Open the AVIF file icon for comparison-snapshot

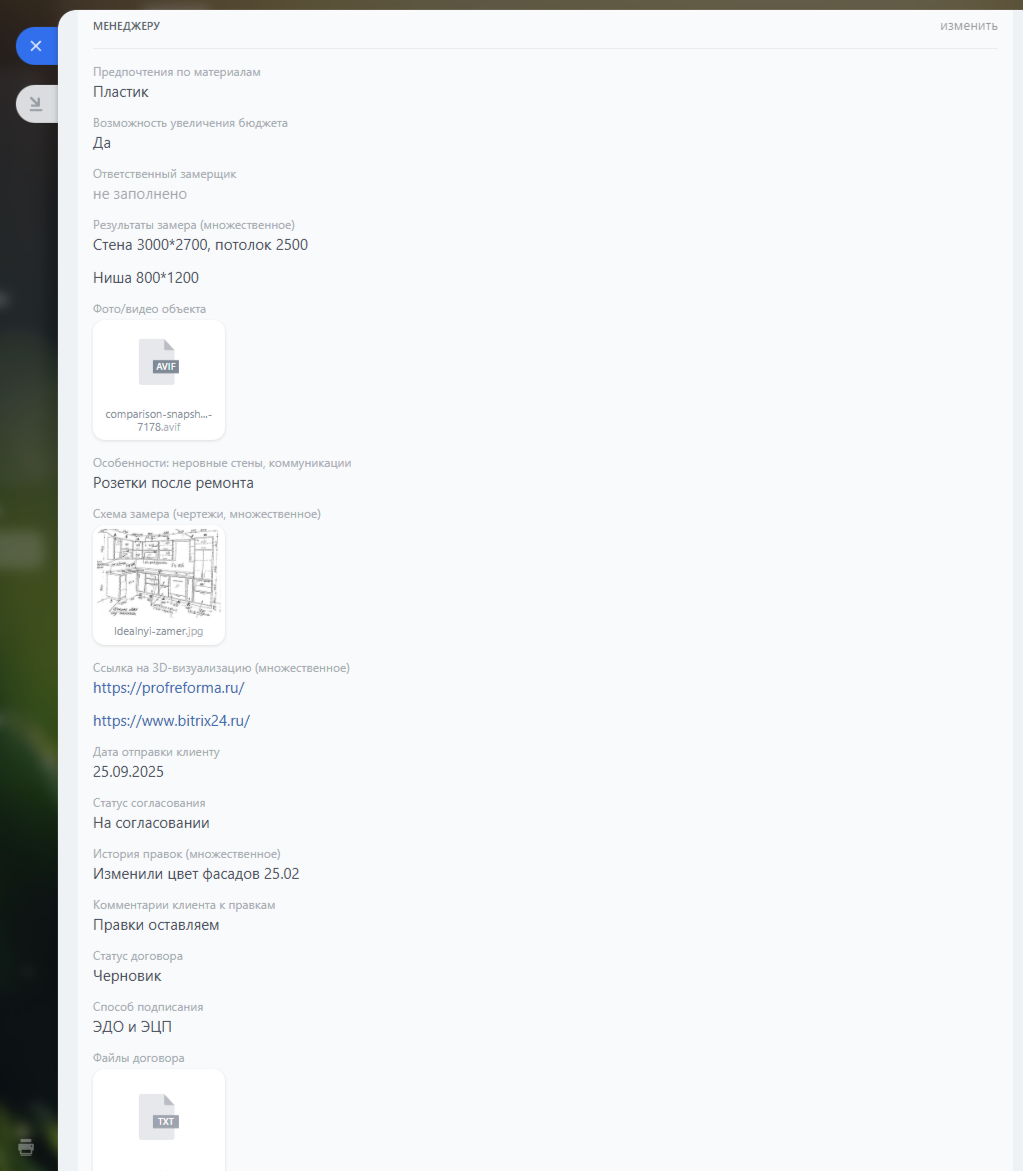(158, 362)
